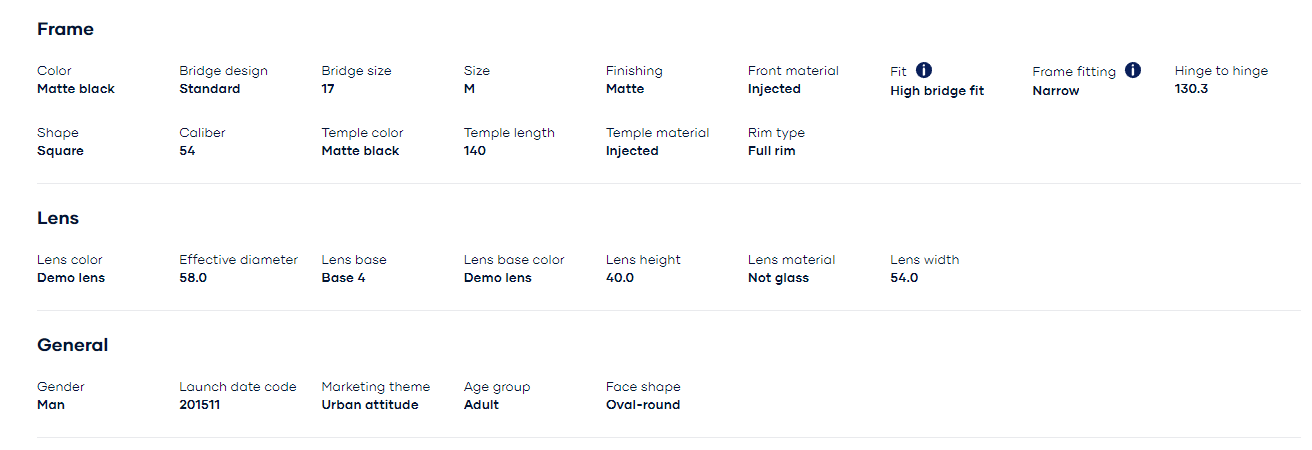Select the Matte black color value

pyautogui.click(x=76, y=89)
